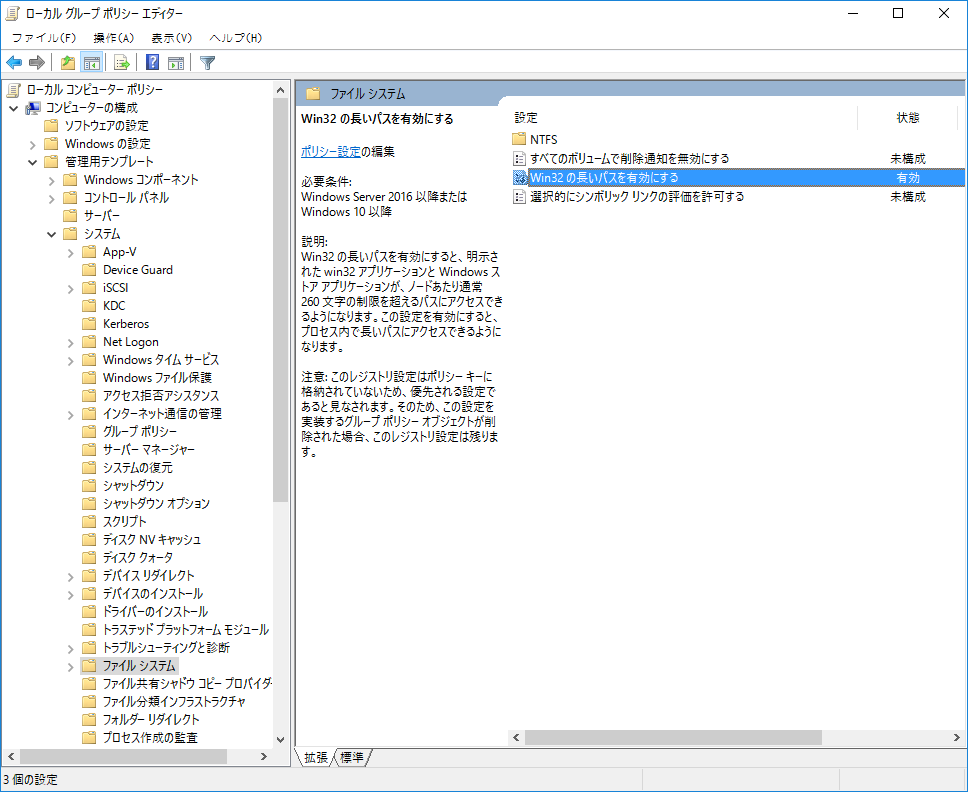Toggle the Show/Hide console tree icon
968x792 pixels.
[x=92, y=62]
